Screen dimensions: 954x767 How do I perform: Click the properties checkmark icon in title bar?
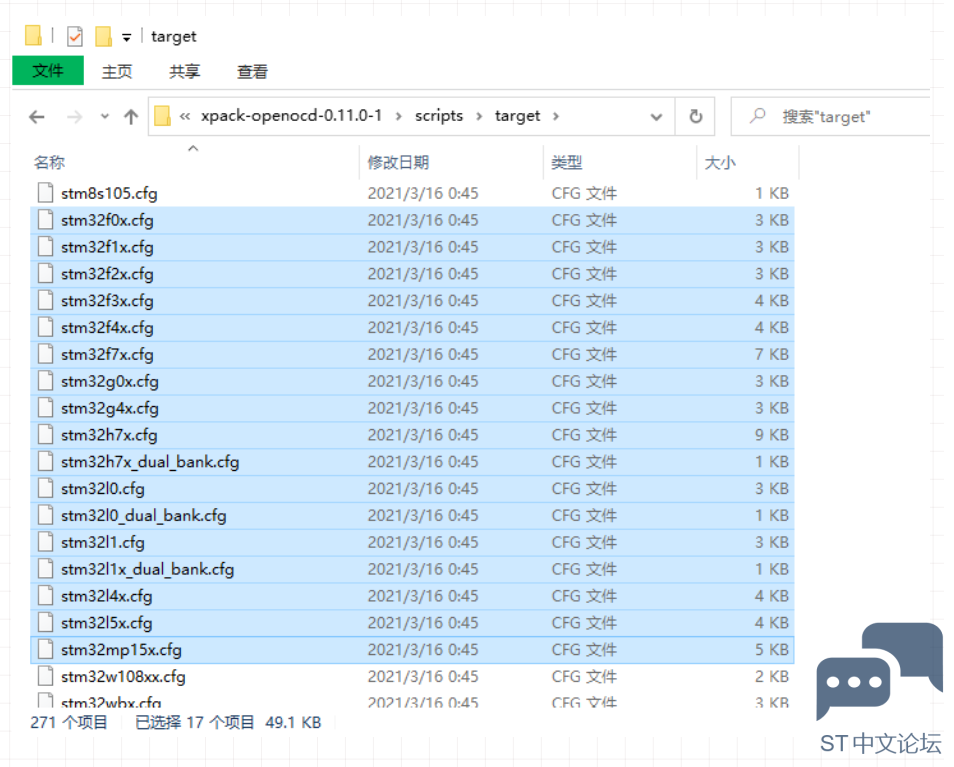75,36
